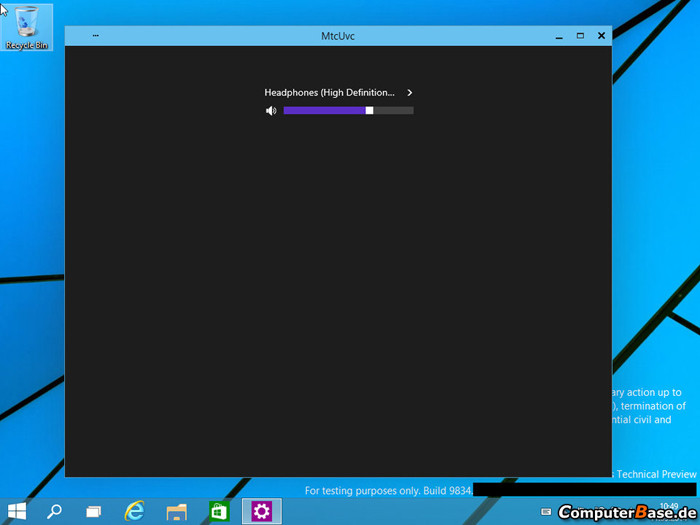Click the purple gear MtcUvc taskbar icon

(261, 511)
